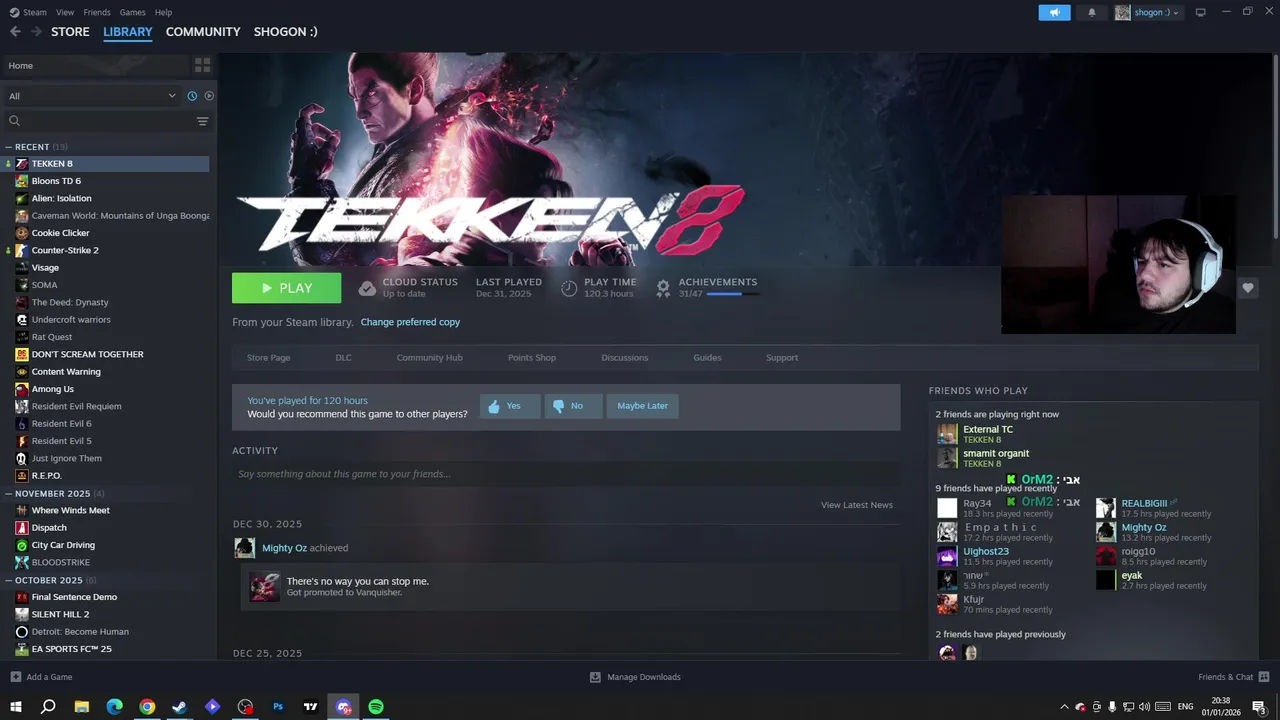Viewport: 1280px width, 720px height.
Task: Open Windows Start menu
Action: point(15,707)
